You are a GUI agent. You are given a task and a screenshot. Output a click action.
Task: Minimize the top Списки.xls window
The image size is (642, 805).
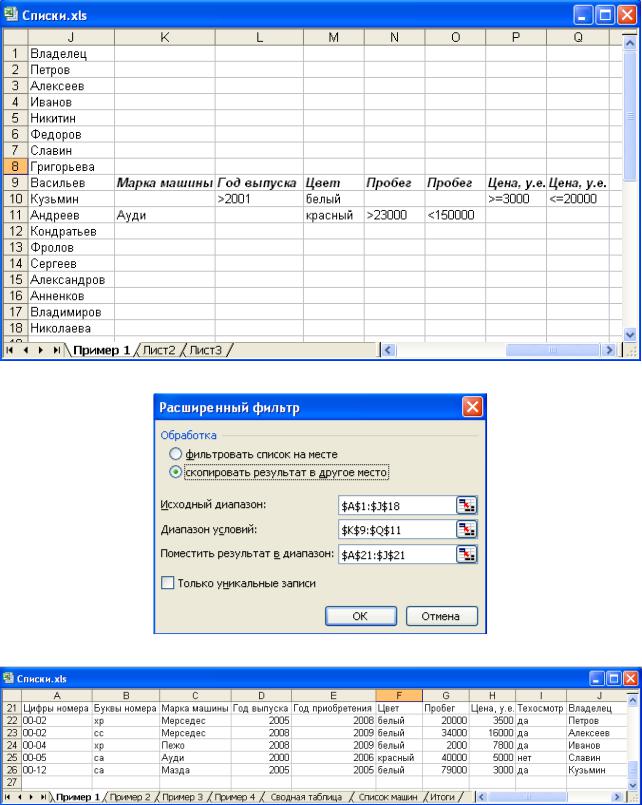point(582,15)
